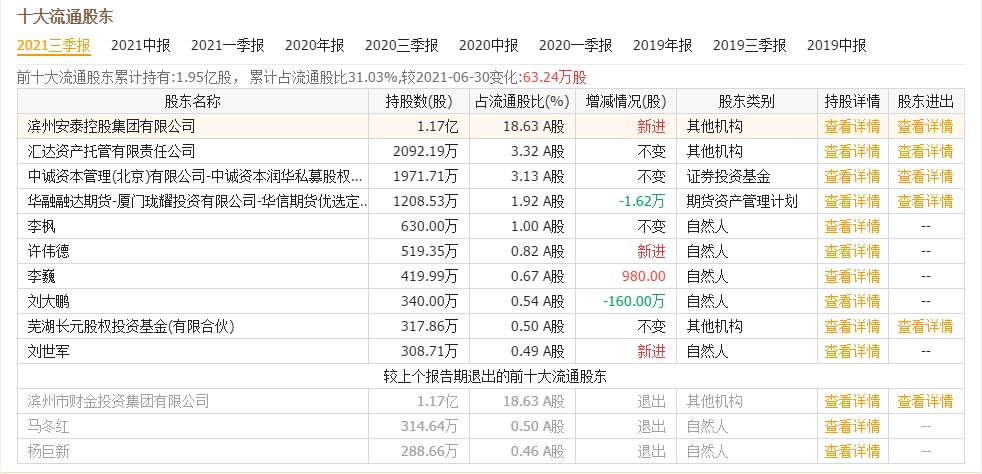This screenshot has height=474, width=982.
Task: Open the 2020三季报 tab
Action: coord(401,45)
